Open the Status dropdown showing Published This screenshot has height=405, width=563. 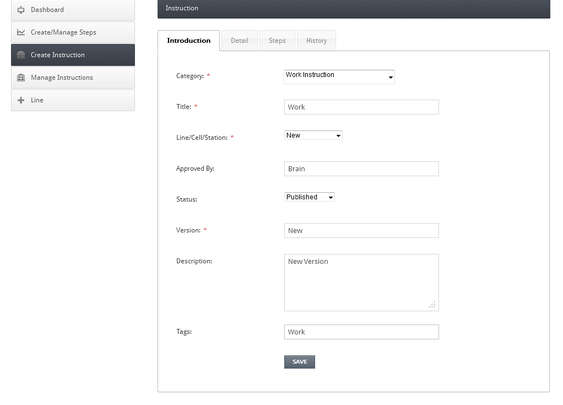point(310,197)
